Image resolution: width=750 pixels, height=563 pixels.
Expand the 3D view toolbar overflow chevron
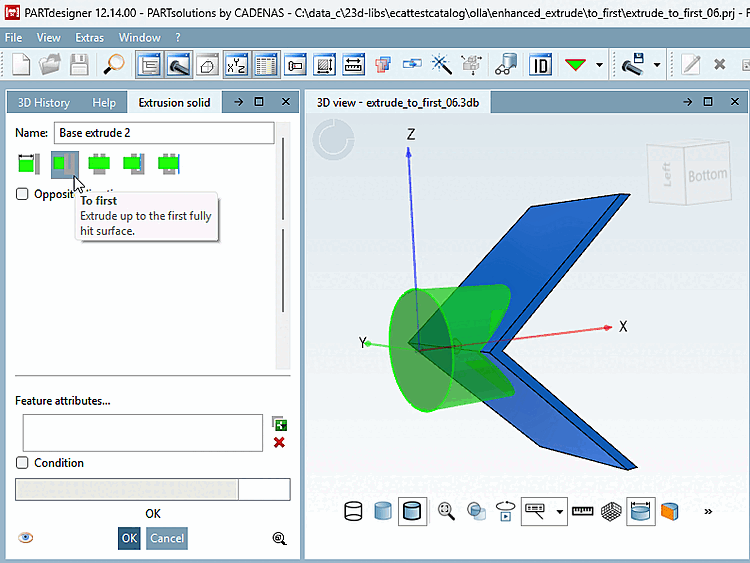tap(708, 511)
